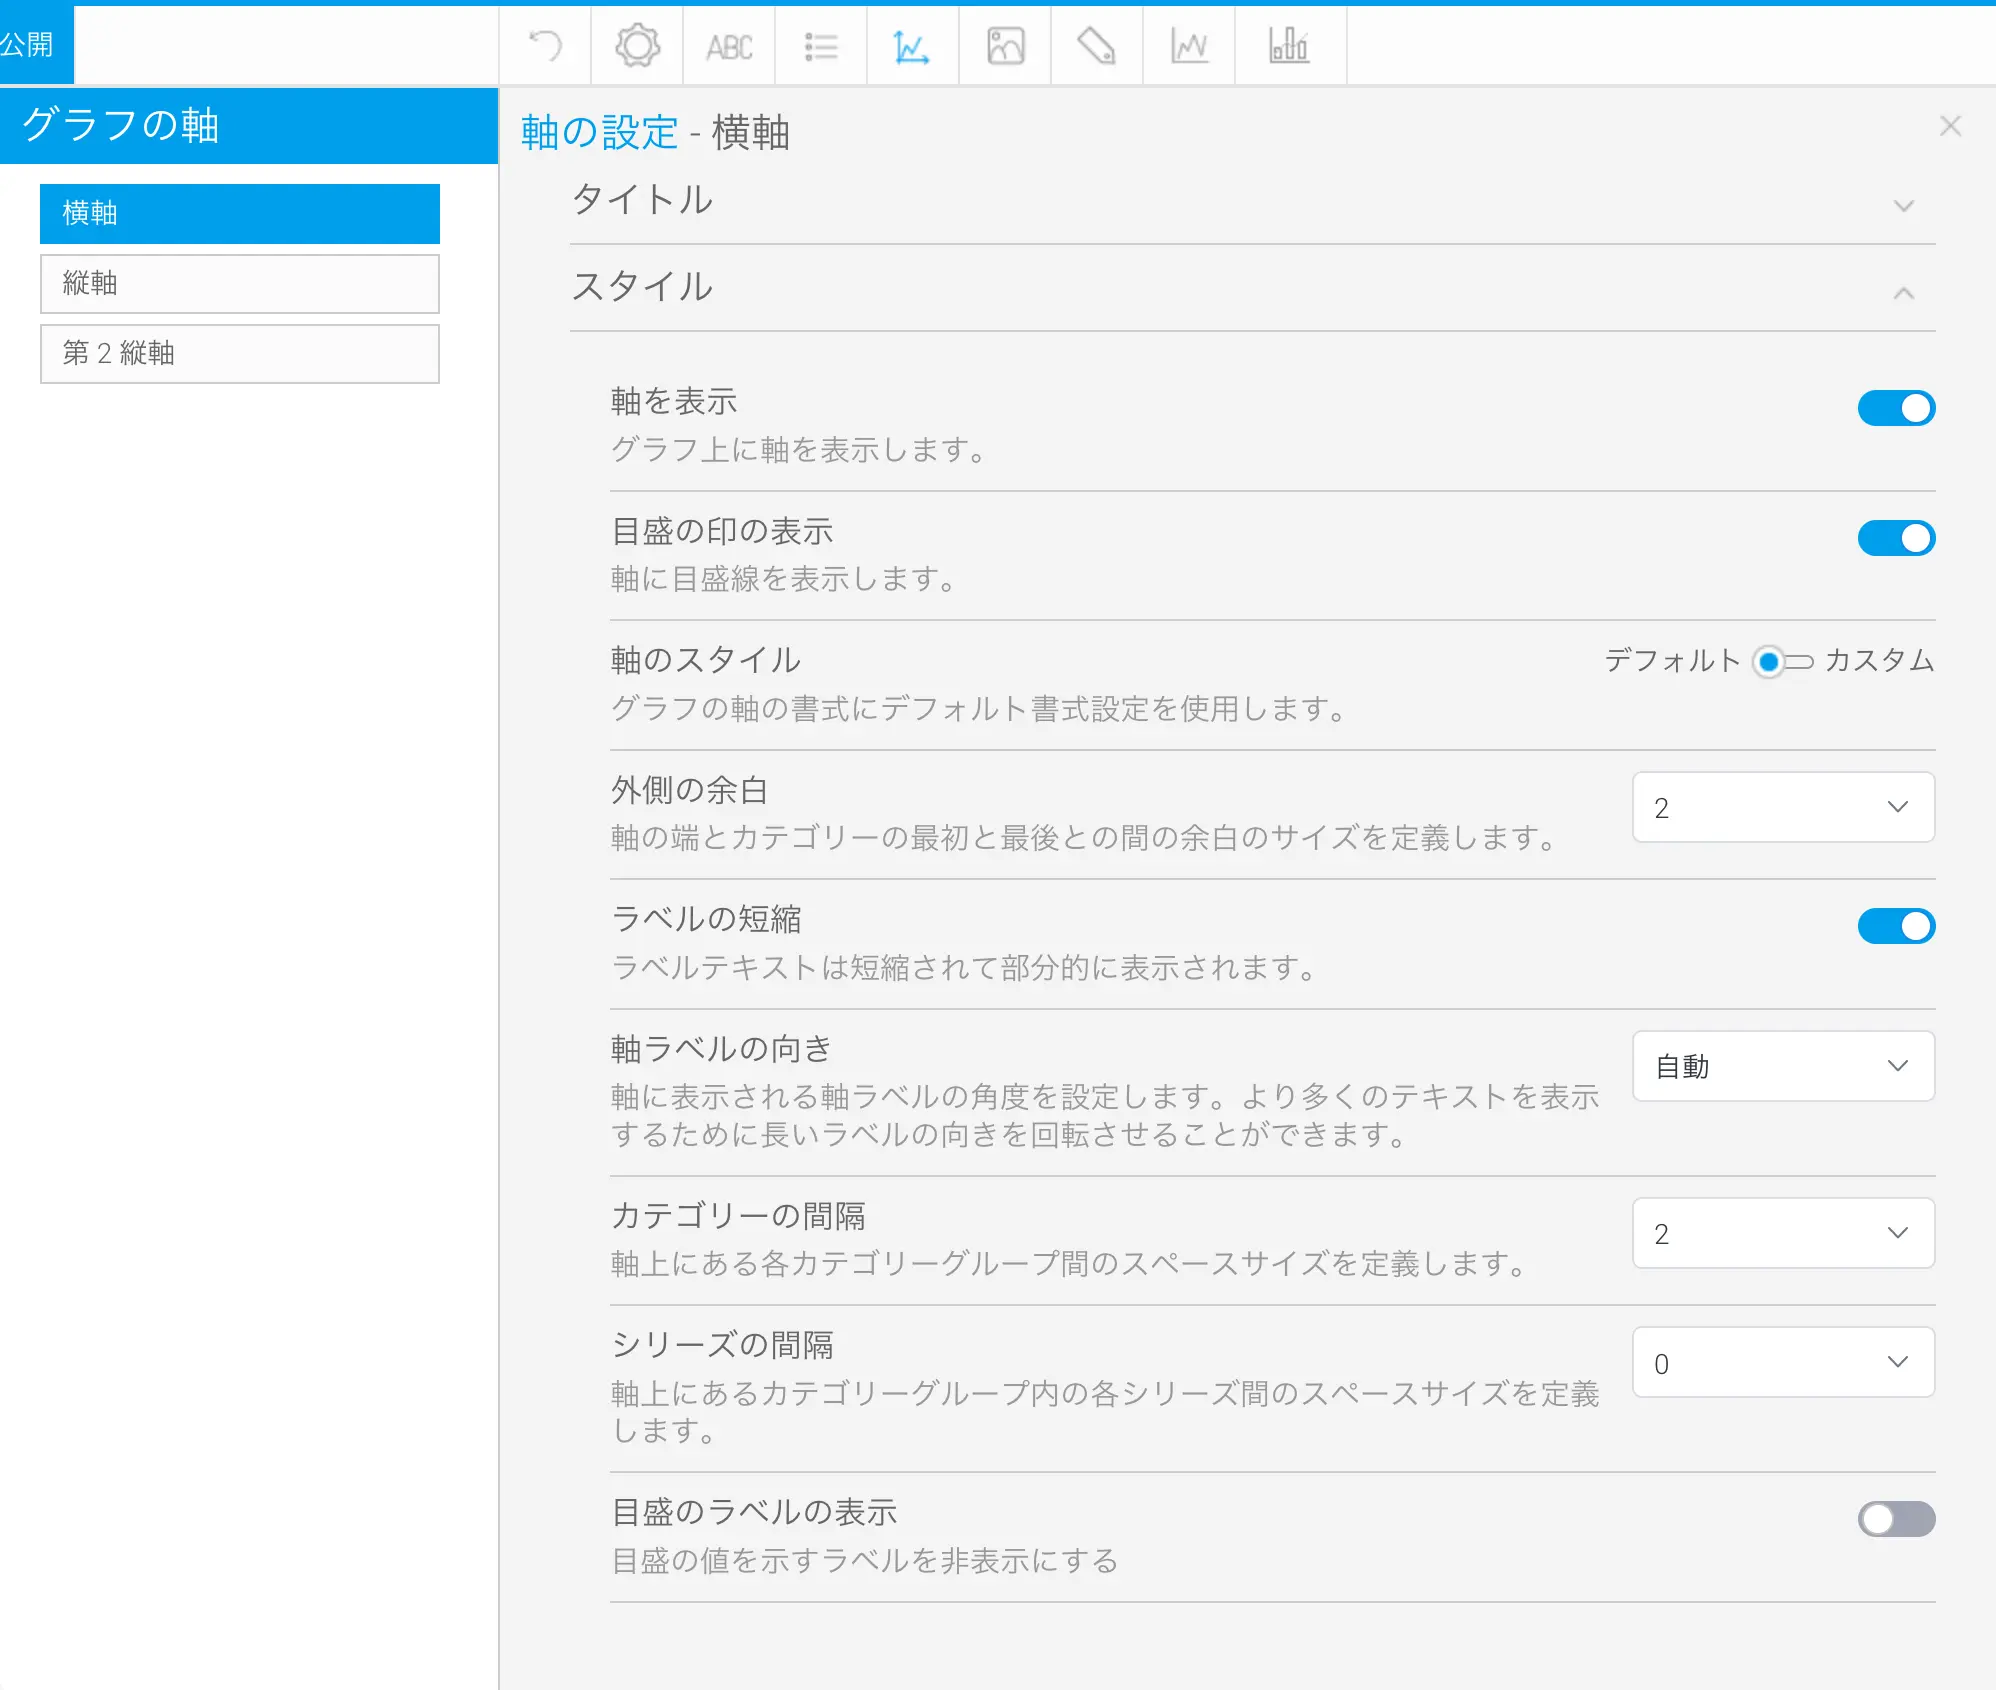The width and height of the screenshot is (1996, 1690).
Task: Click the bar chart settings icon
Action: click(x=1288, y=46)
